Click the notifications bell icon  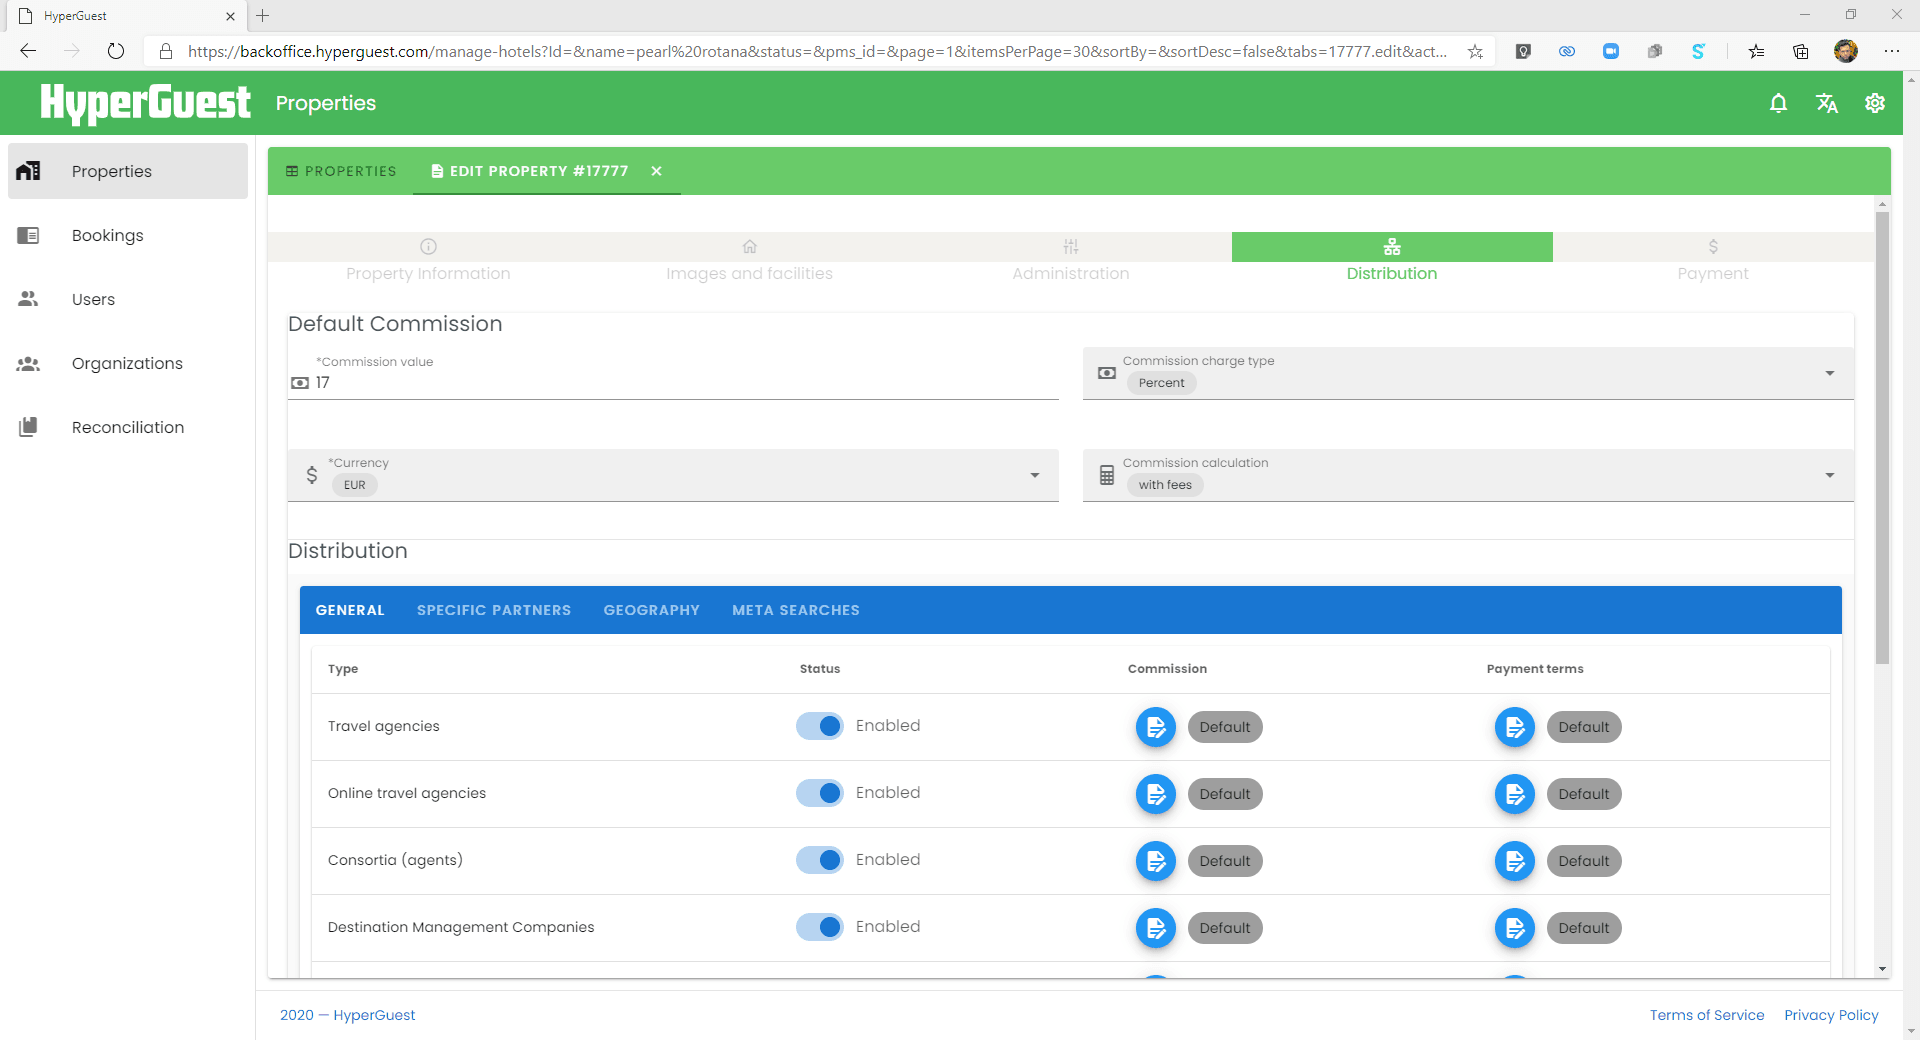click(x=1778, y=103)
